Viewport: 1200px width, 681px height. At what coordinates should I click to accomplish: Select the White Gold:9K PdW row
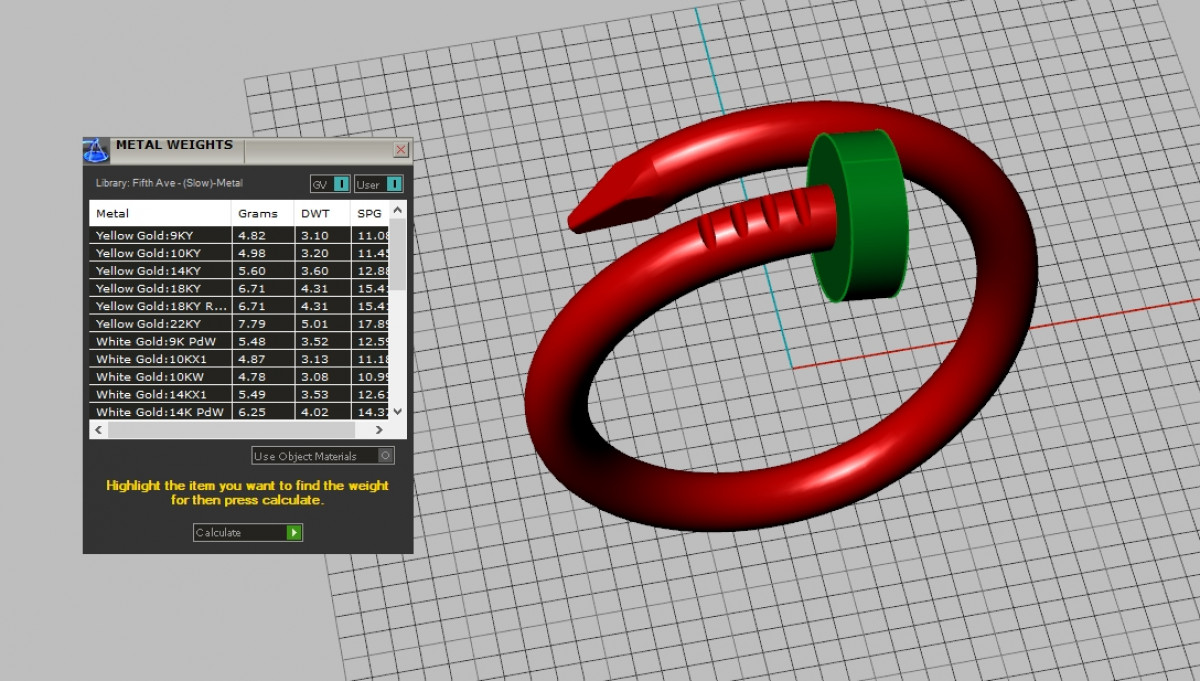click(160, 342)
